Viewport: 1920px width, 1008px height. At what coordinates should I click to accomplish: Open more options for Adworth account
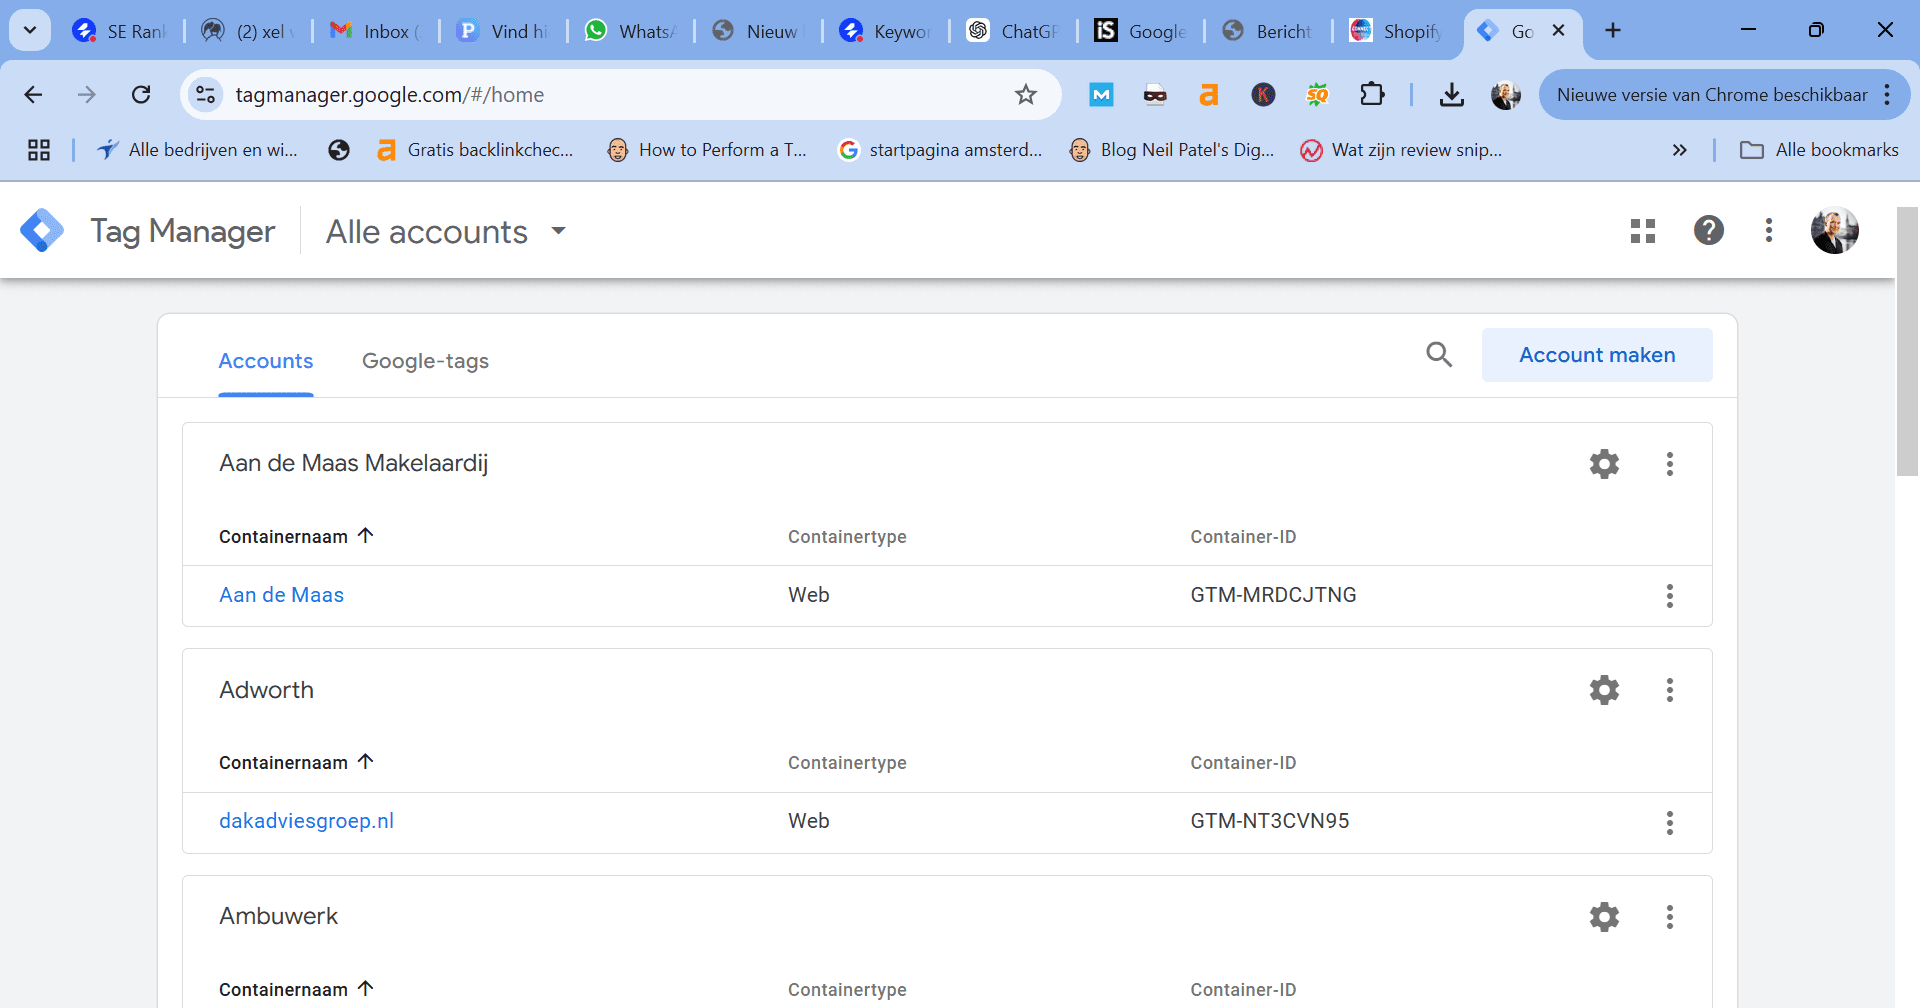point(1669,690)
